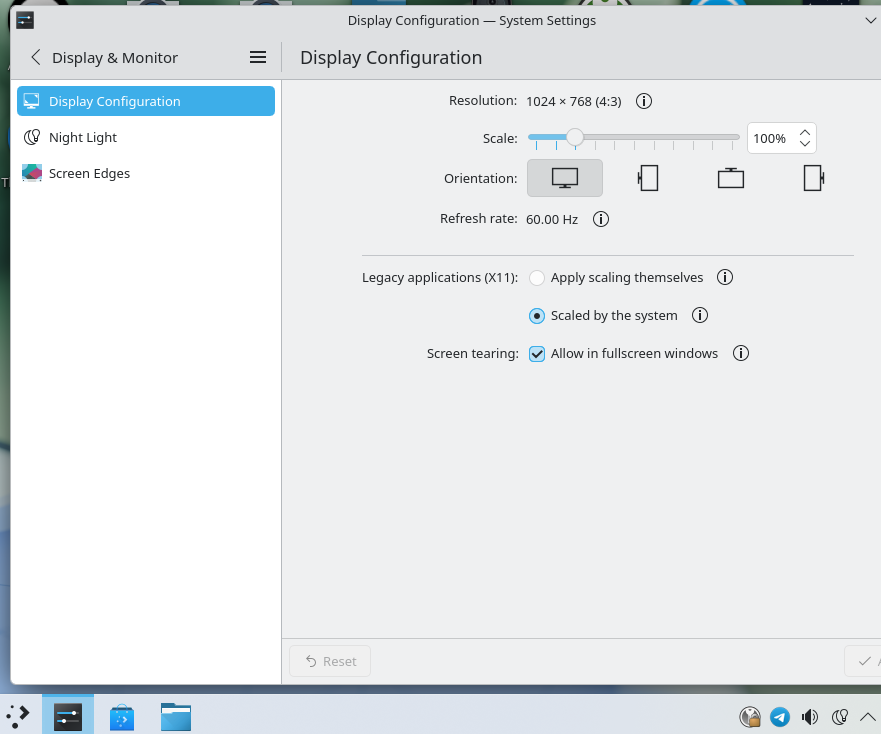Expand hidden system tray icons
The height and width of the screenshot is (734, 881).
[868, 717]
